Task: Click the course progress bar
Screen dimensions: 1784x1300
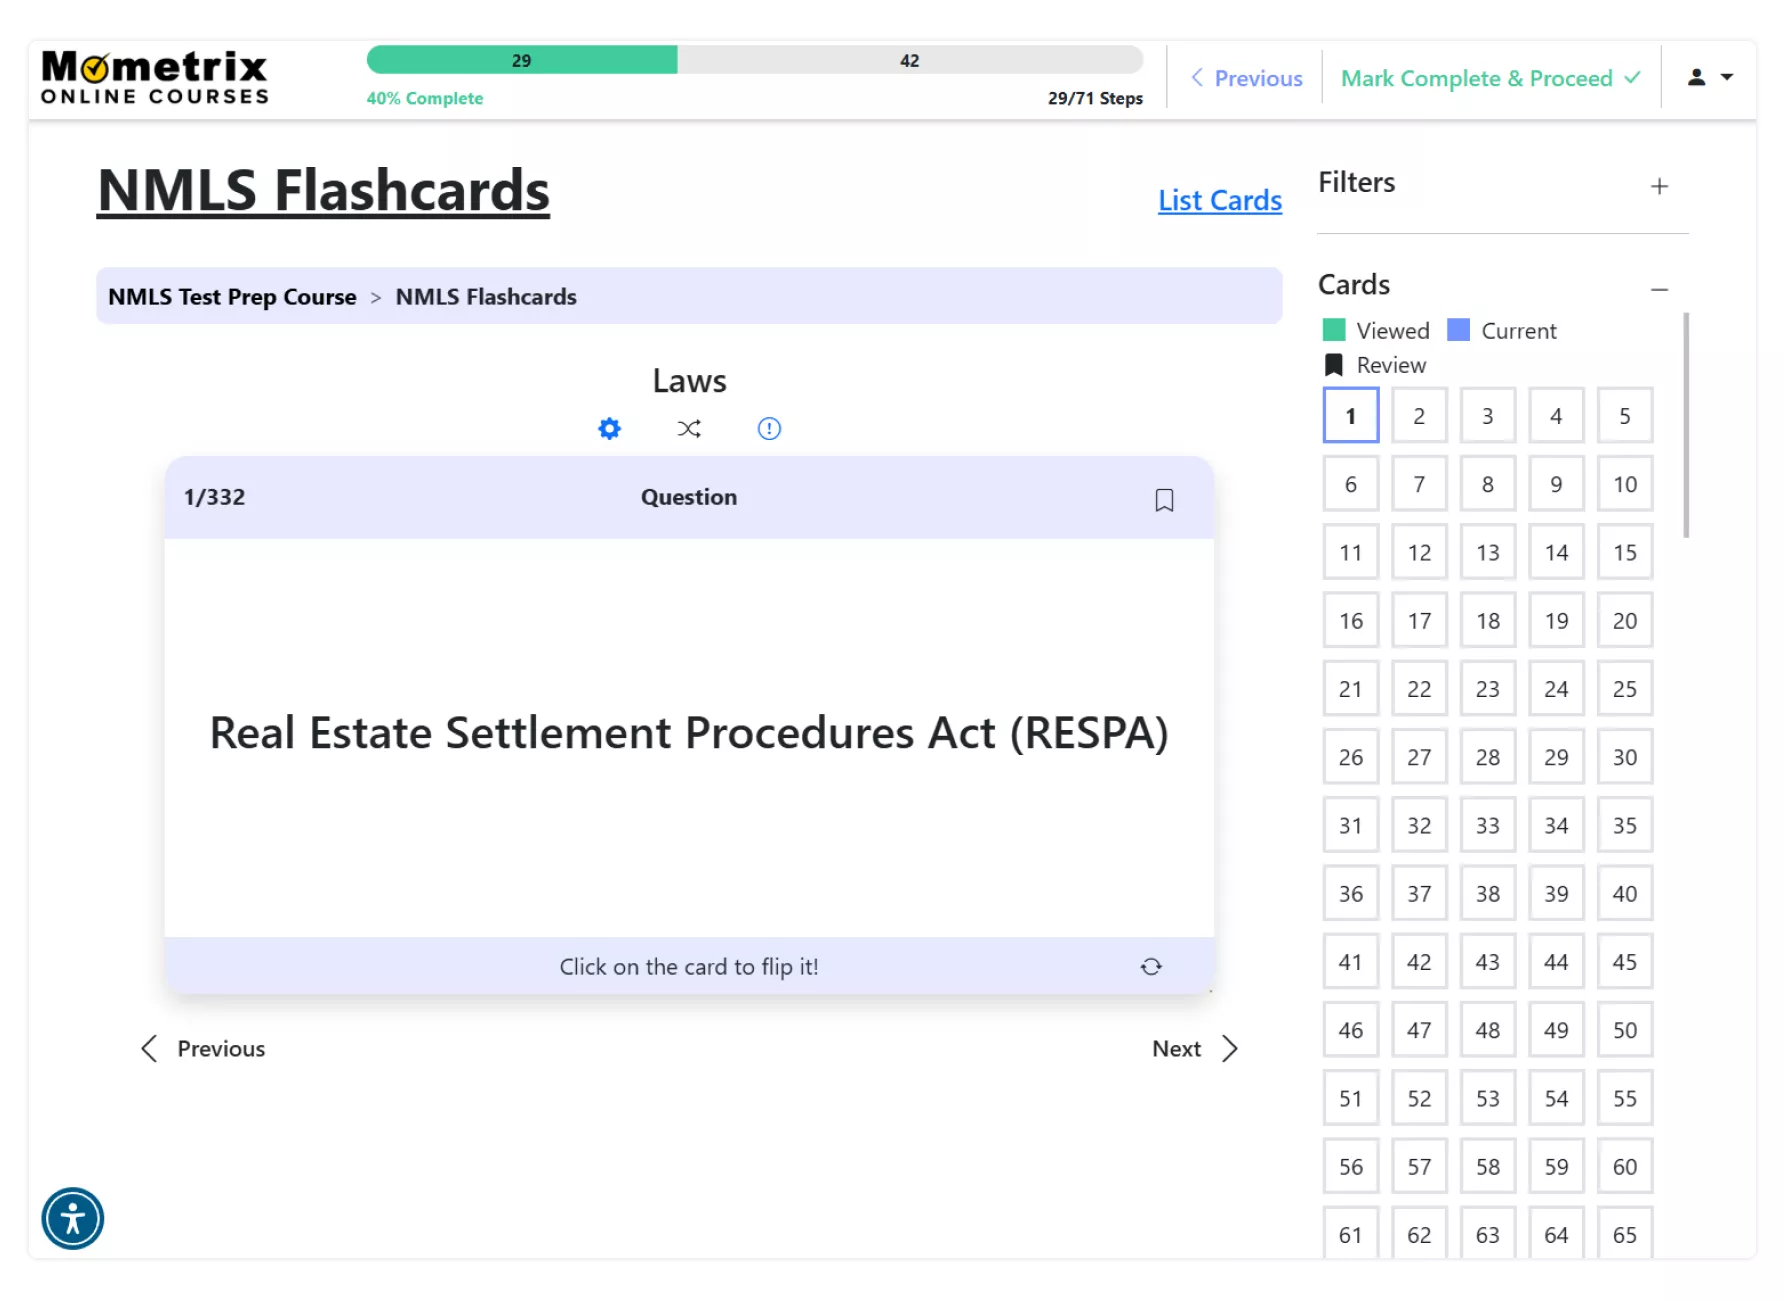Action: tap(754, 60)
